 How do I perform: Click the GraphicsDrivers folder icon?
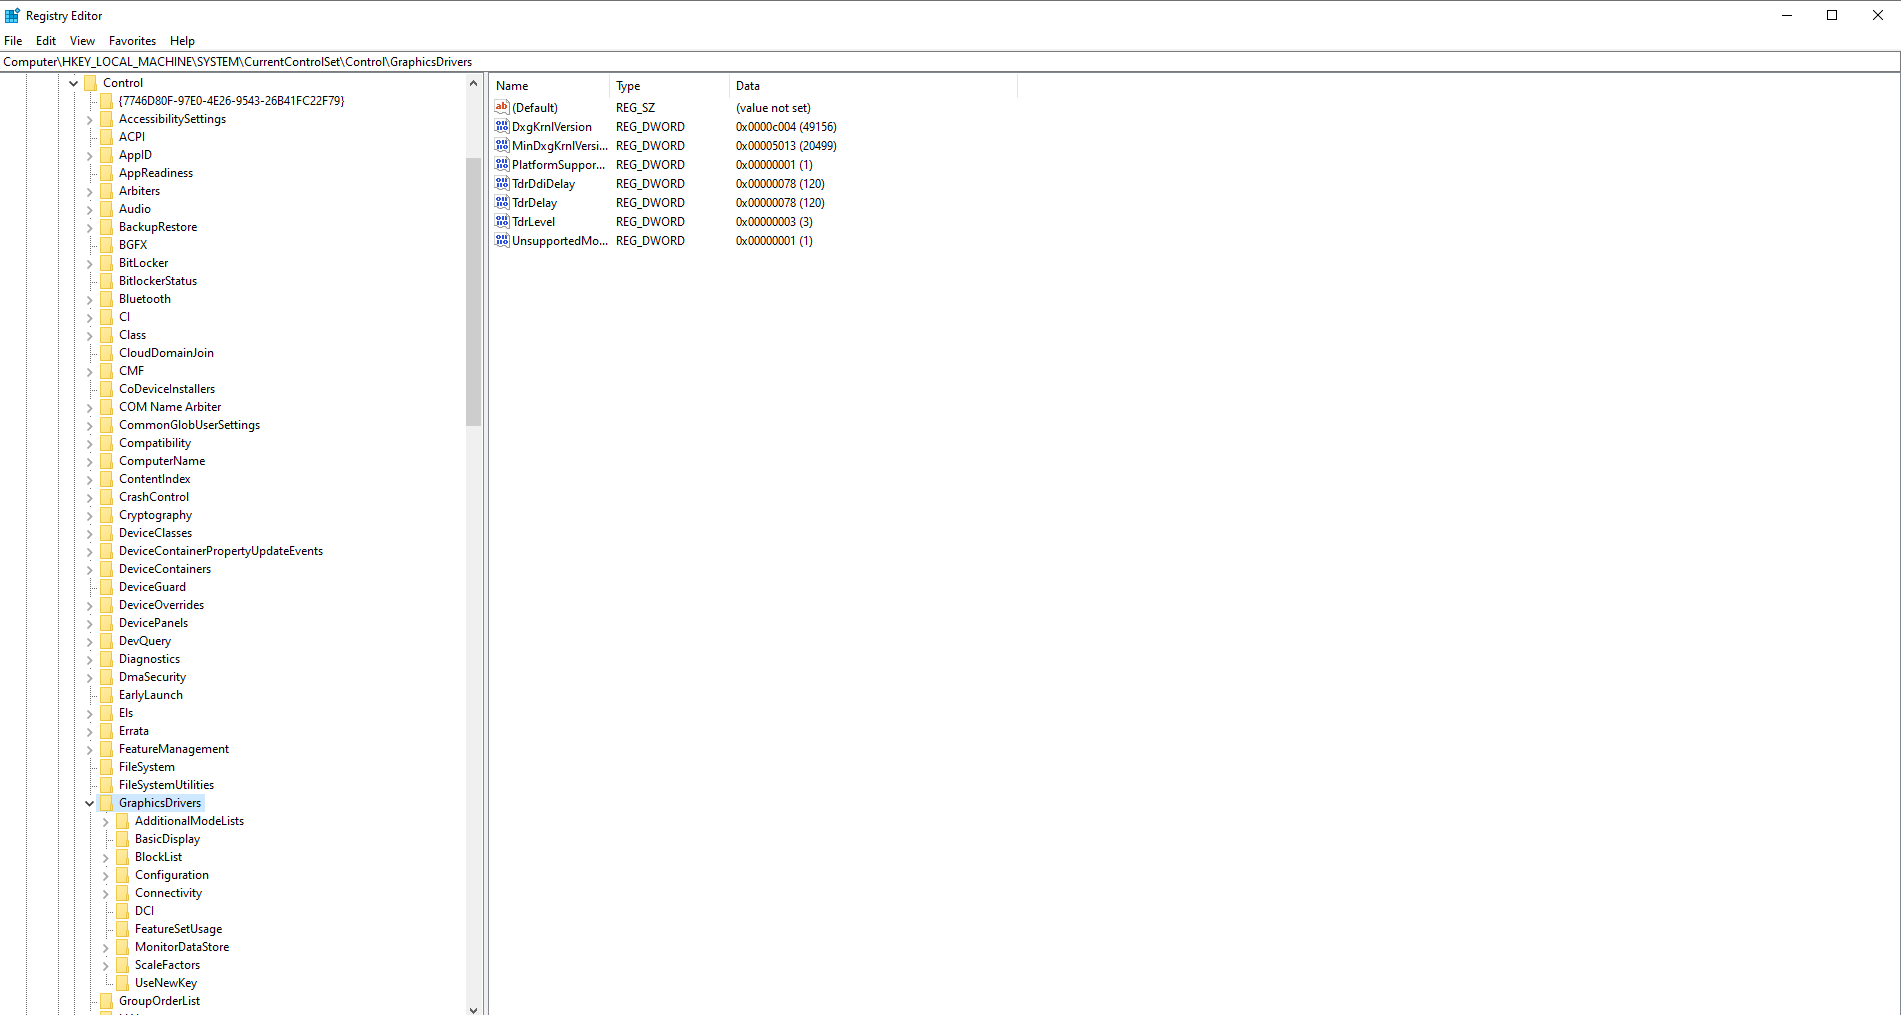[x=109, y=802]
